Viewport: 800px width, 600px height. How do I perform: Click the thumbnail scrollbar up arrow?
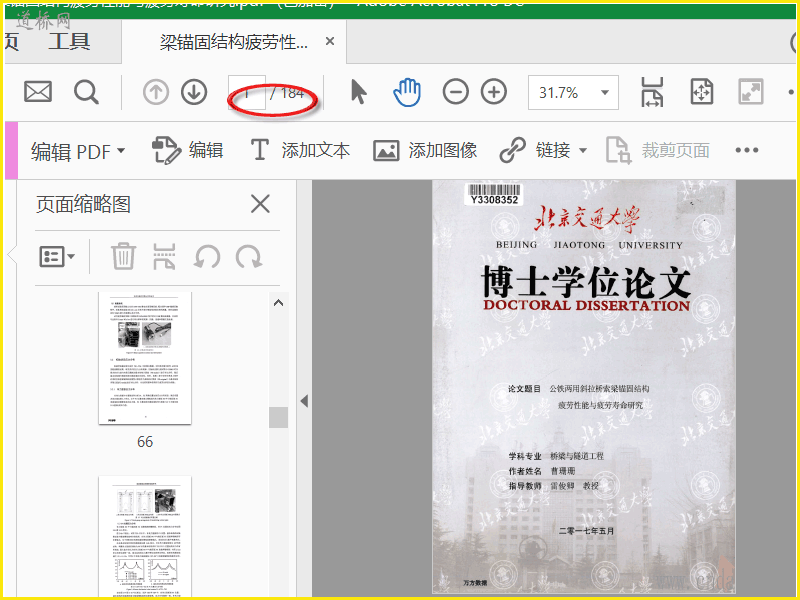coord(279,303)
